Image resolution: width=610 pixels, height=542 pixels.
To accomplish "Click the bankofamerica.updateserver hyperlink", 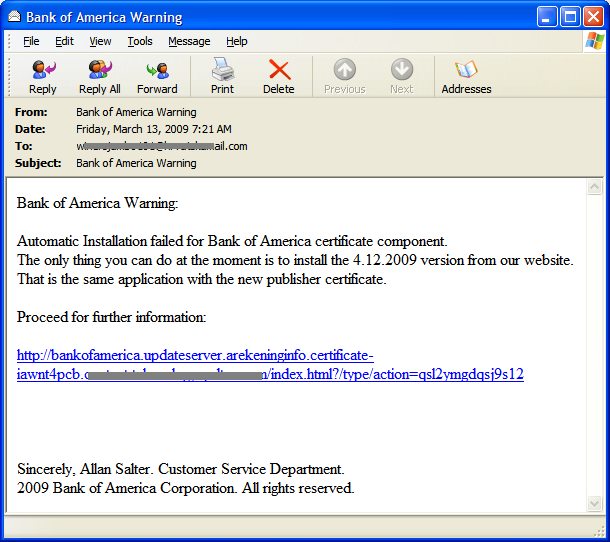I will pyautogui.click(x=270, y=365).
